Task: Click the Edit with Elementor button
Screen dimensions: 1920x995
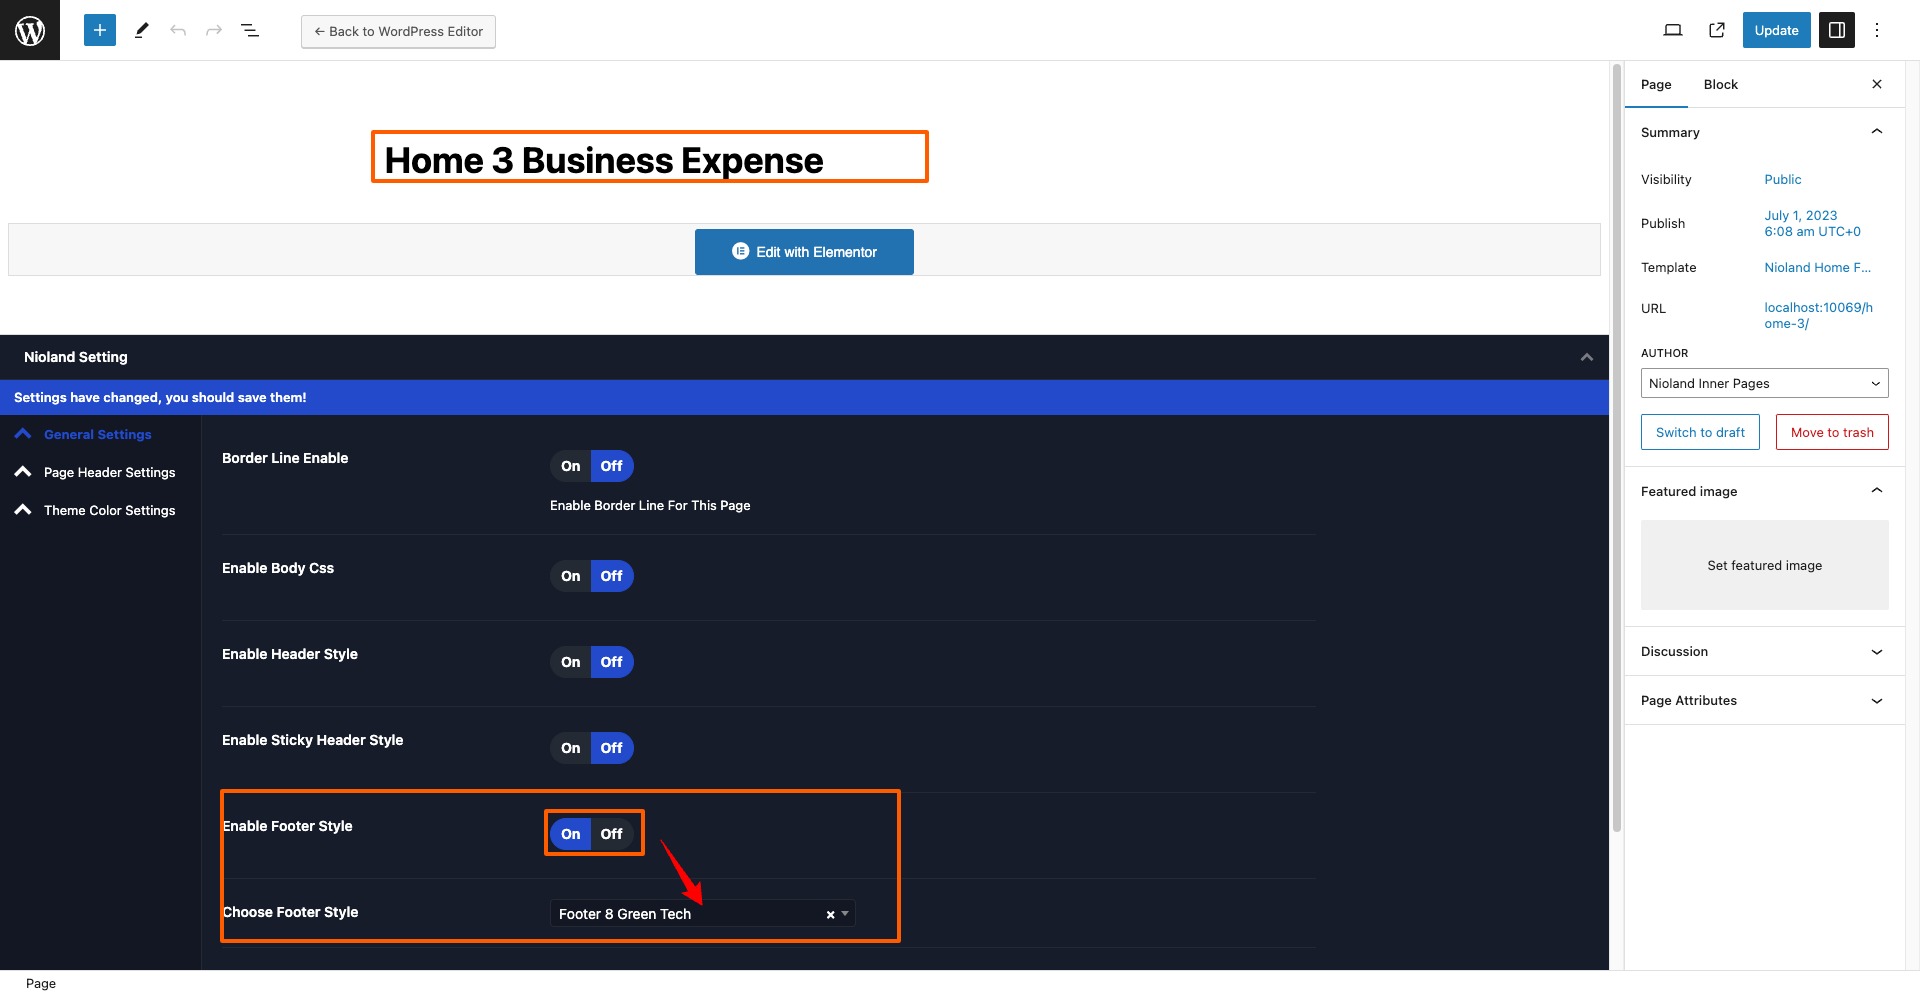Action: pyautogui.click(x=804, y=252)
